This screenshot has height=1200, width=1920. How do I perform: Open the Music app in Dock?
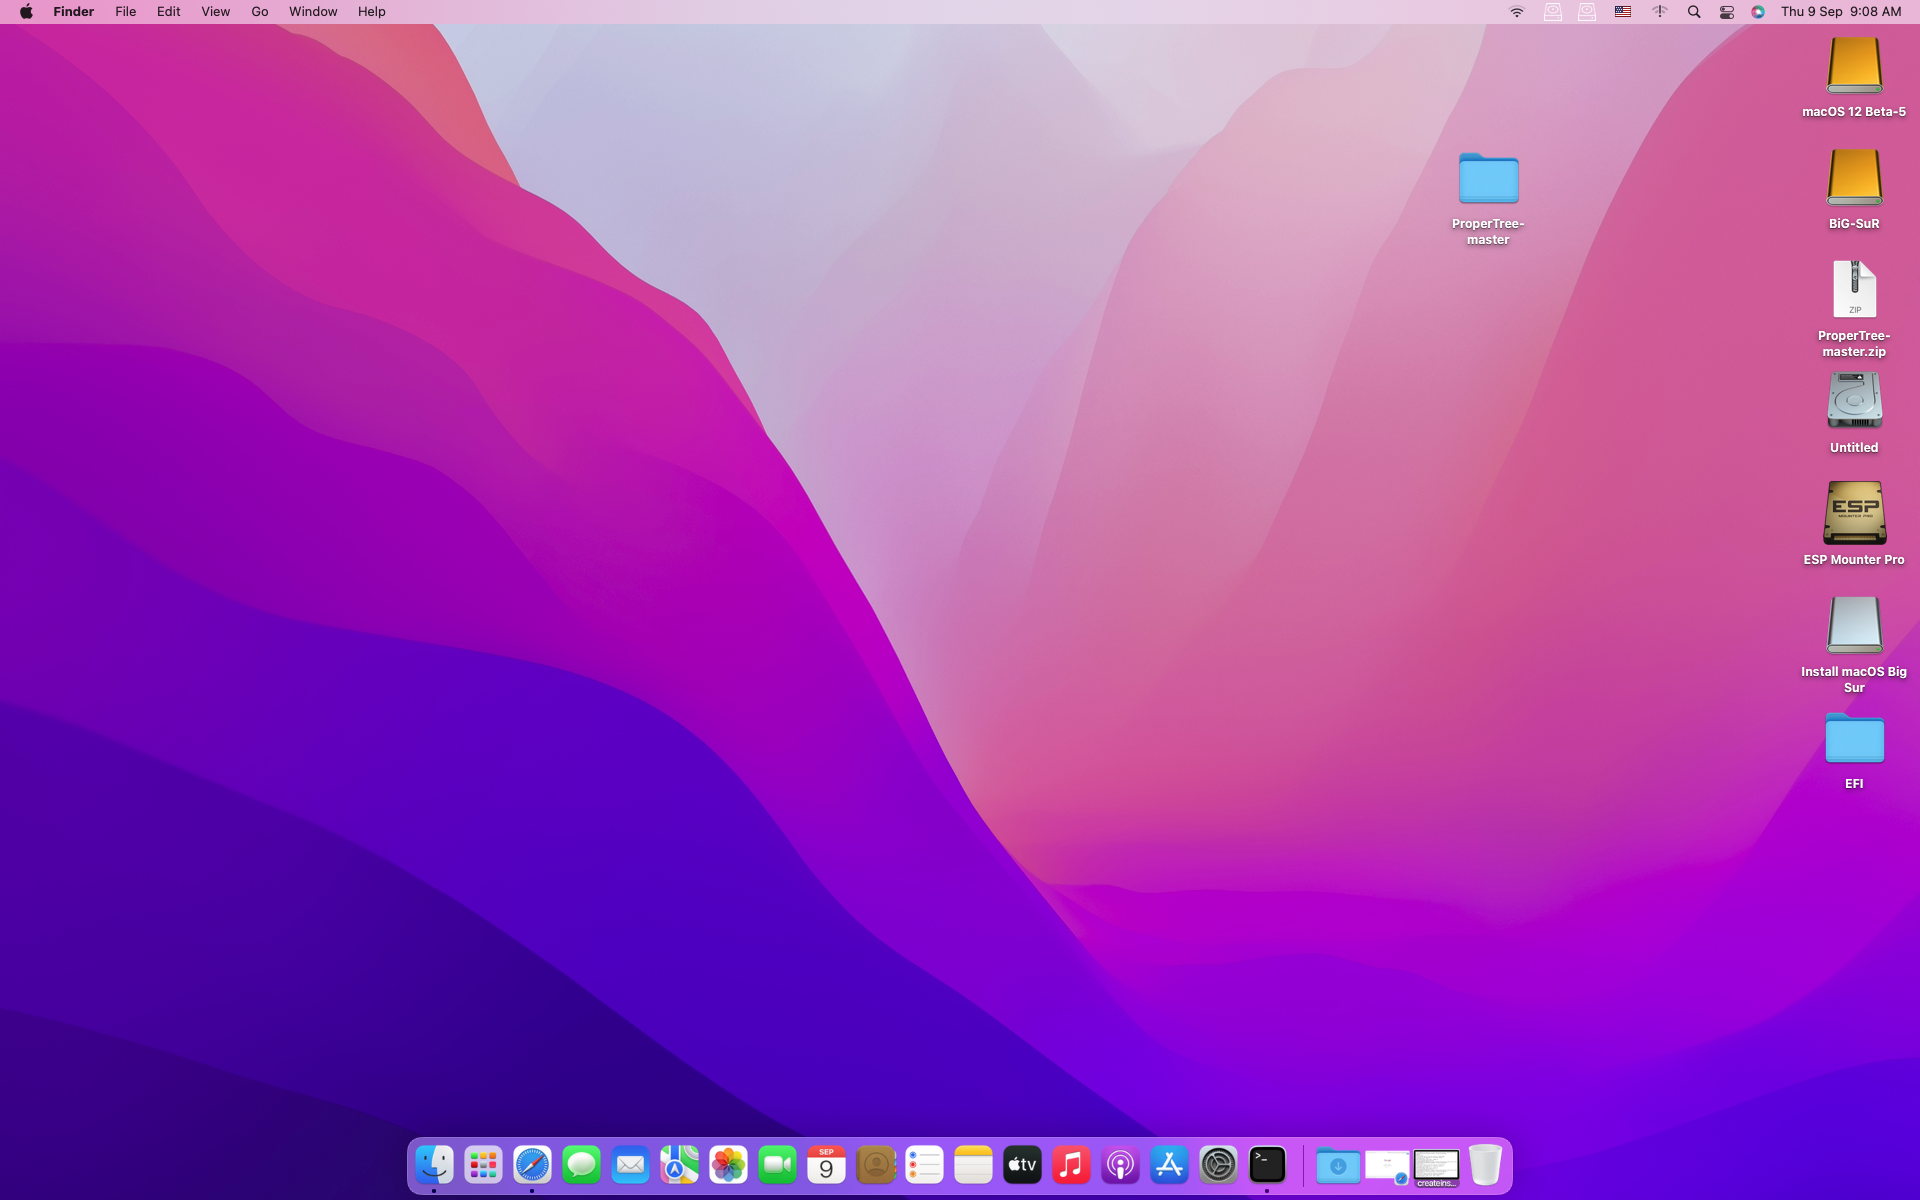pos(1071,1165)
